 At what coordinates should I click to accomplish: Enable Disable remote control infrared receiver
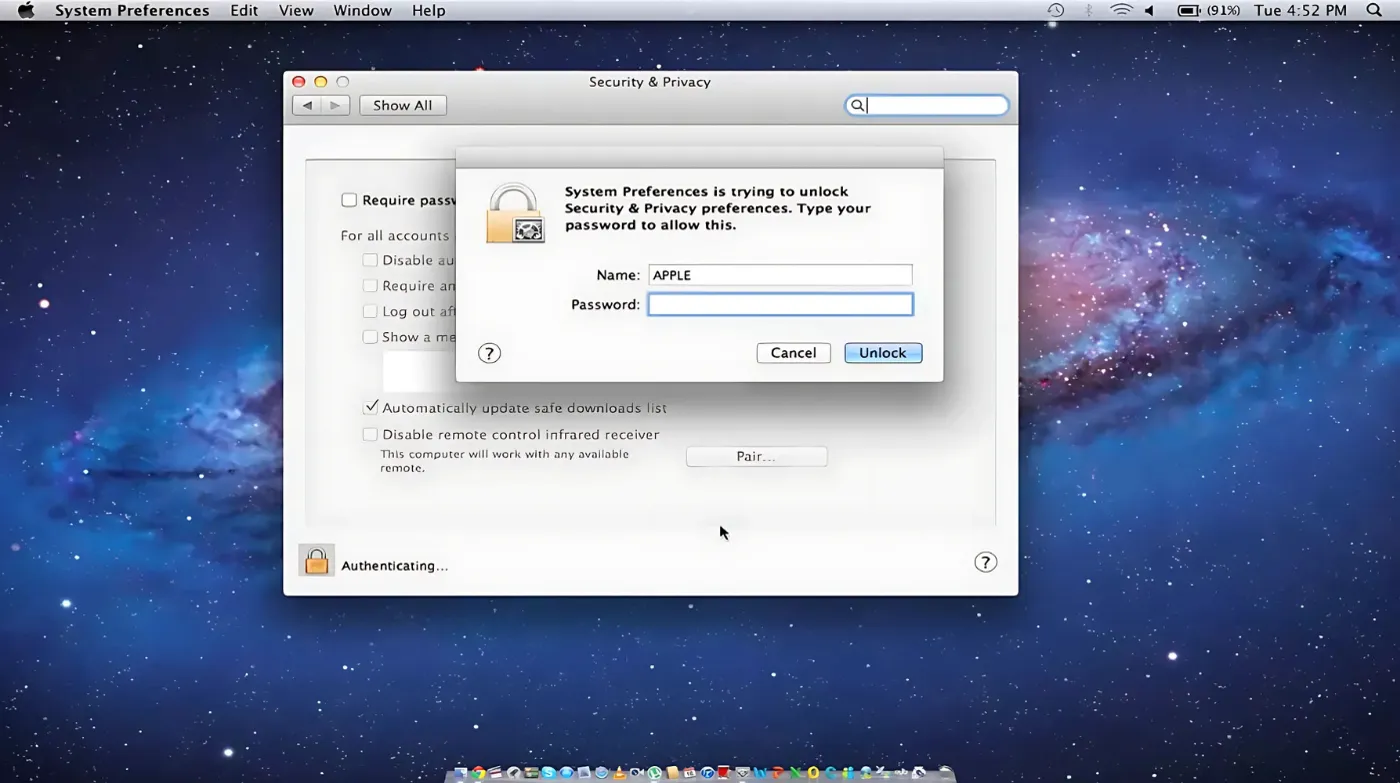pos(371,434)
